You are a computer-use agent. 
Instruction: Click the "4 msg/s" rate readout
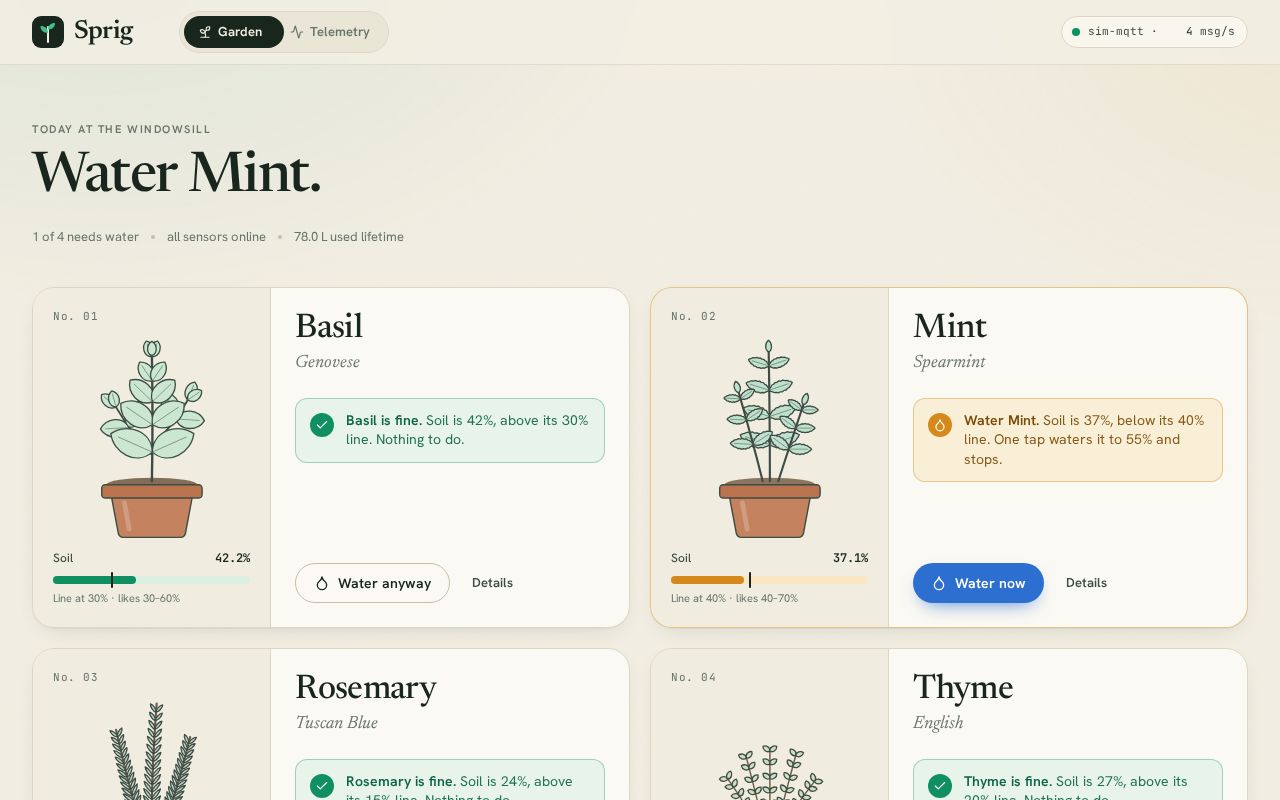(1210, 32)
